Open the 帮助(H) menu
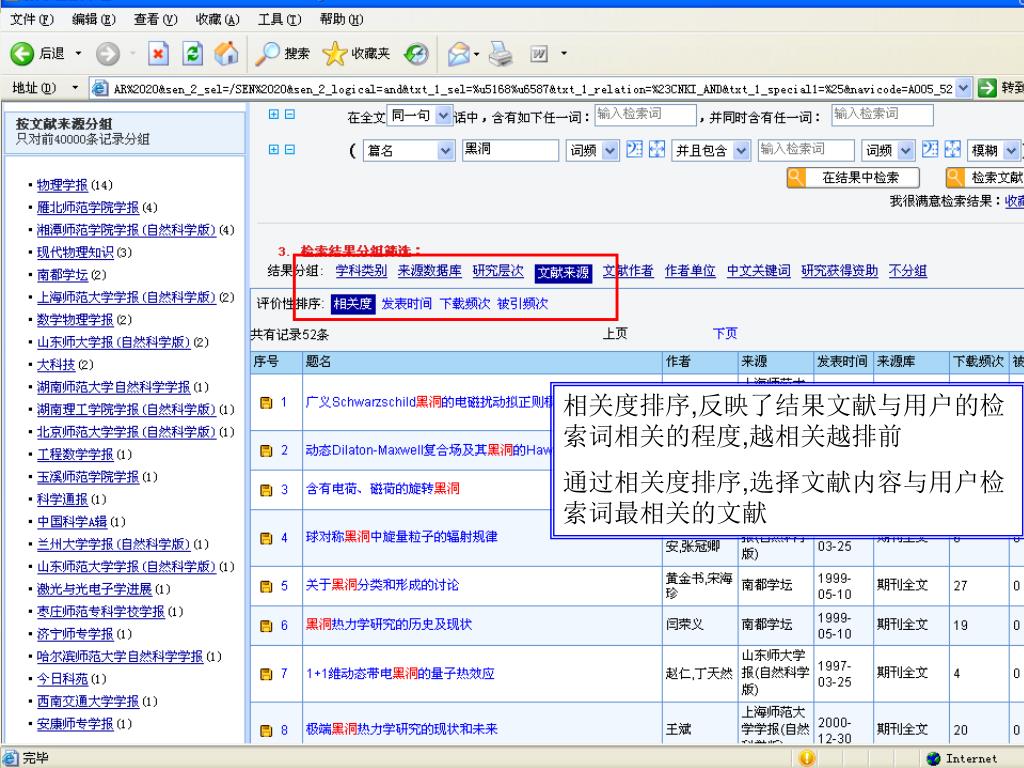 point(342,19)
